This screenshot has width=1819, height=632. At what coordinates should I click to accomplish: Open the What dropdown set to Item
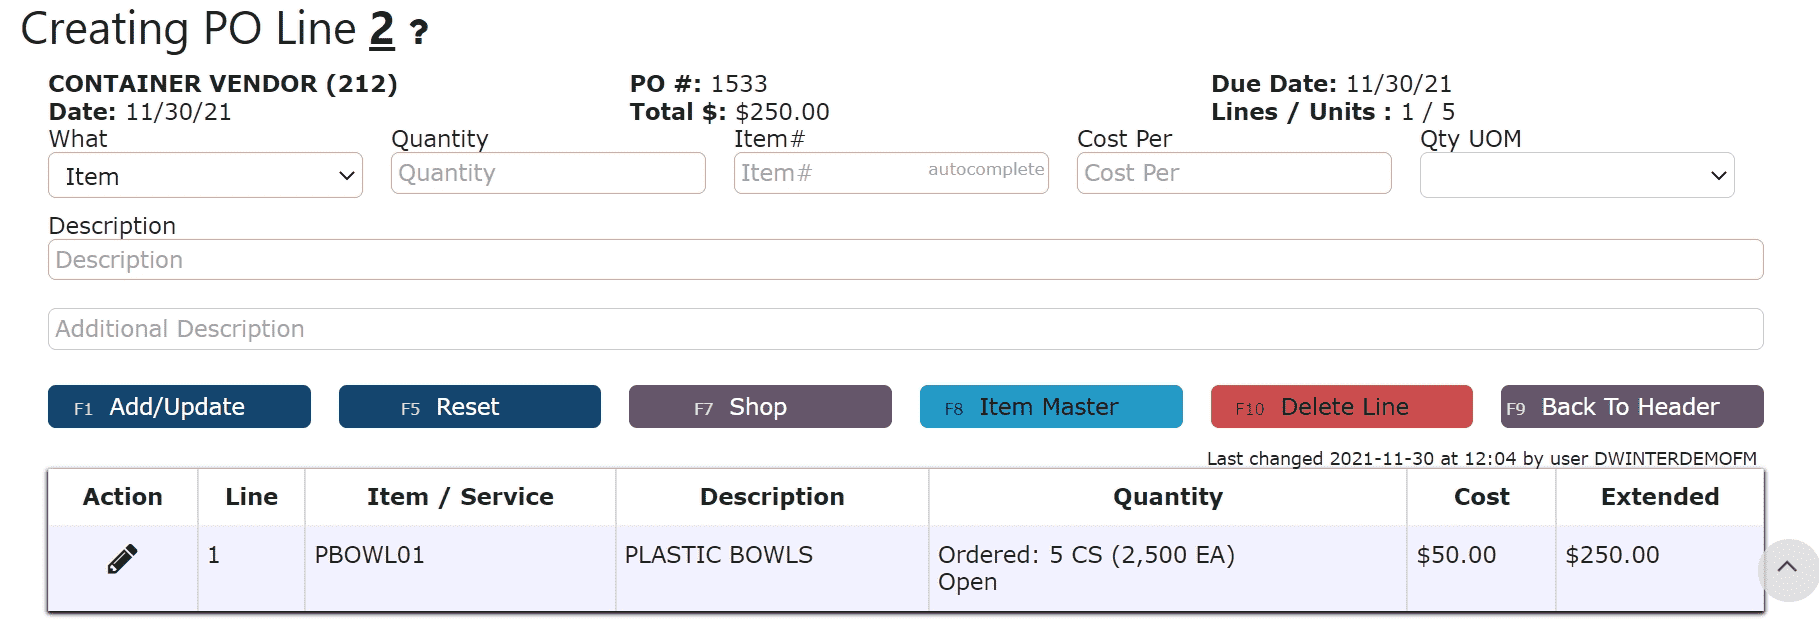click(205, 176)
